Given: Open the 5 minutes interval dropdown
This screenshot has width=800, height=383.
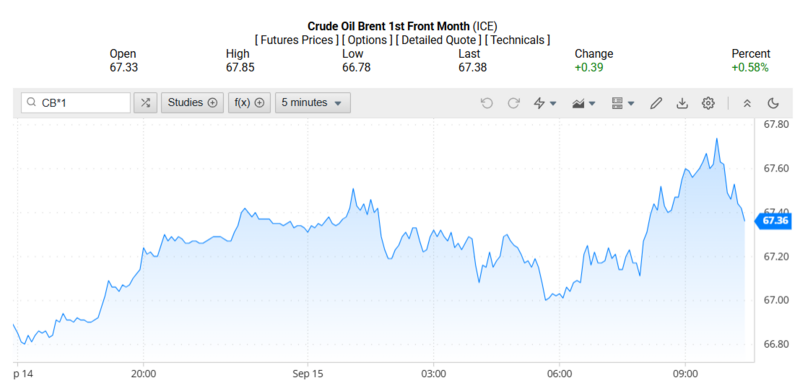Looking at the screenshot, I should (312, 103).
